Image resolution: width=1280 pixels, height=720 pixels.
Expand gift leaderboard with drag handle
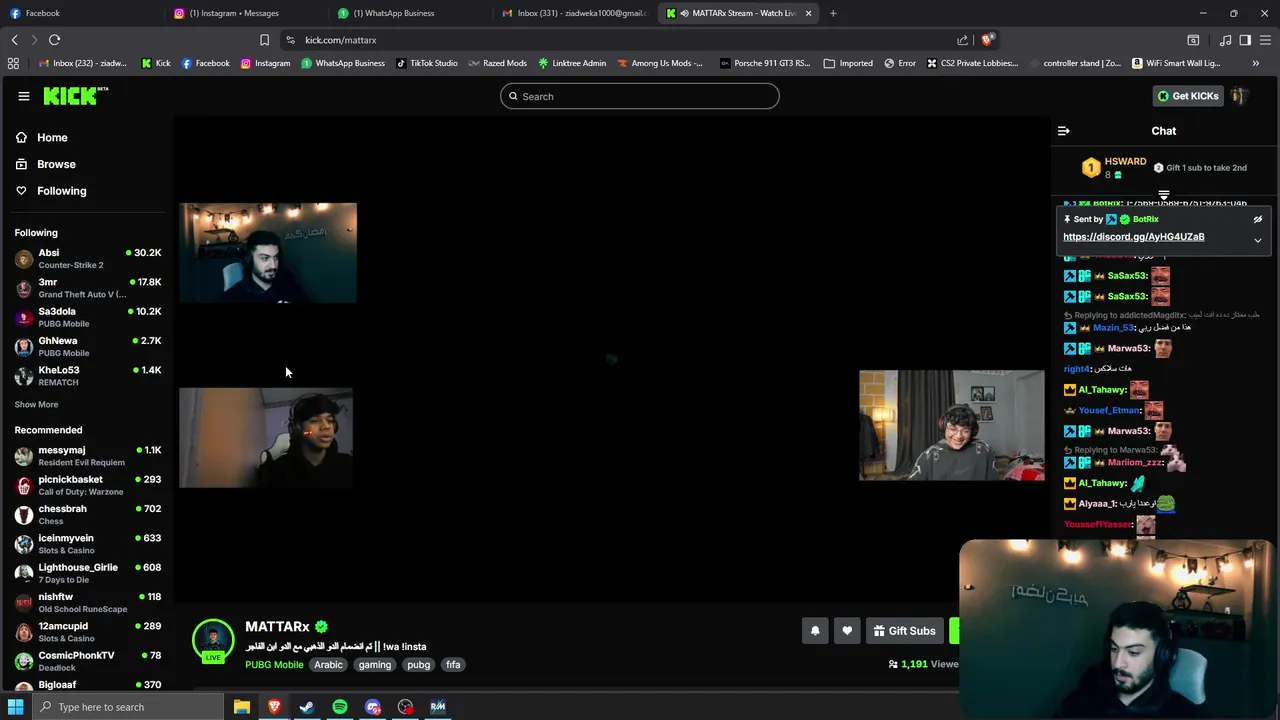1164,195
